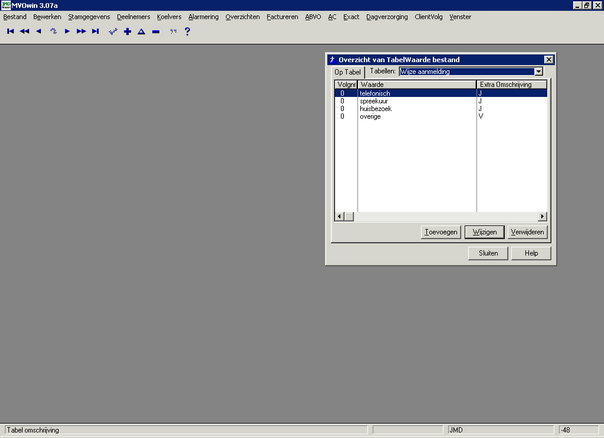604x438 pixels.
Task: Restore down the MVOwin main window
Action: [586, 5]
